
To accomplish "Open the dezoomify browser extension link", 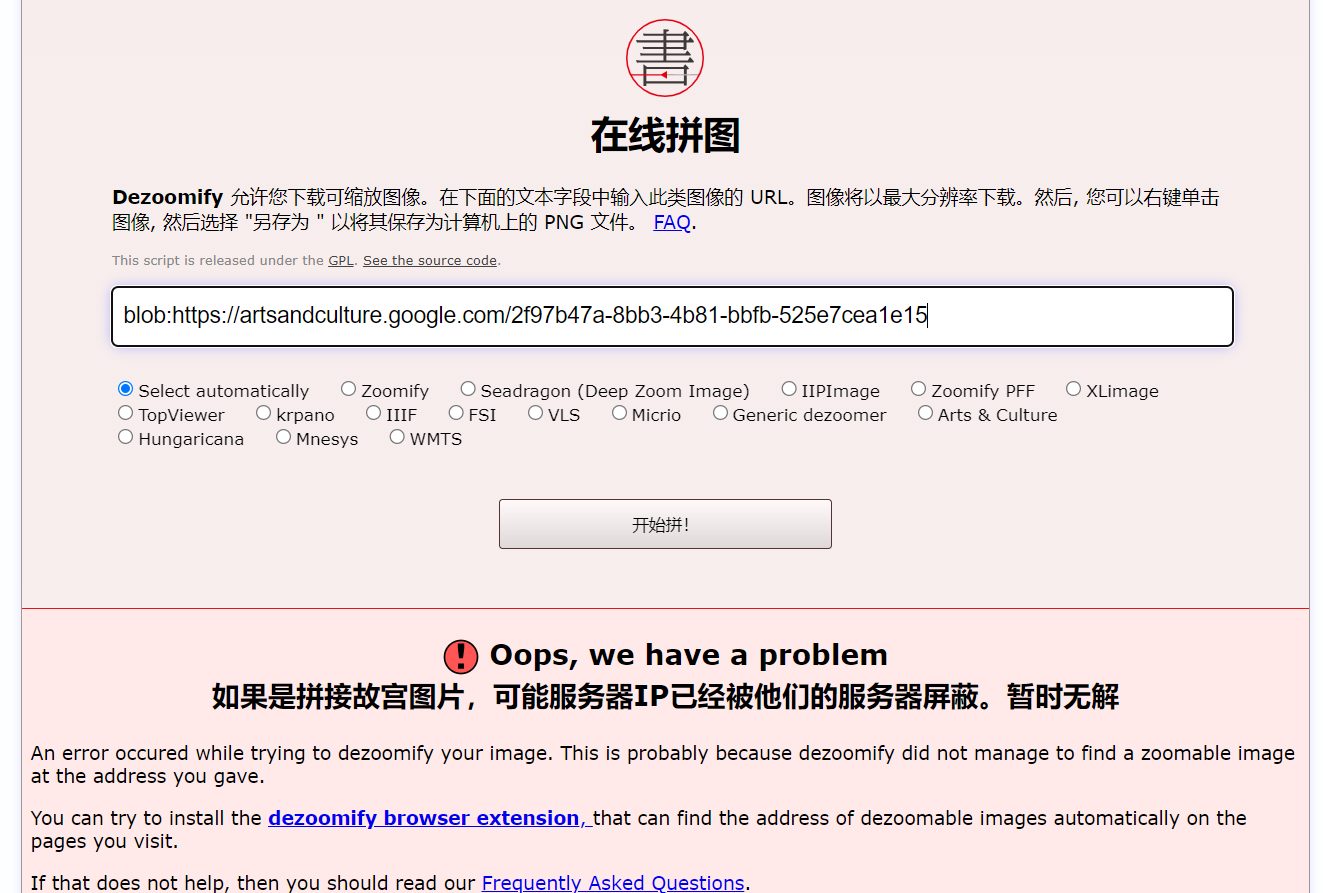I will coord(425,818).
